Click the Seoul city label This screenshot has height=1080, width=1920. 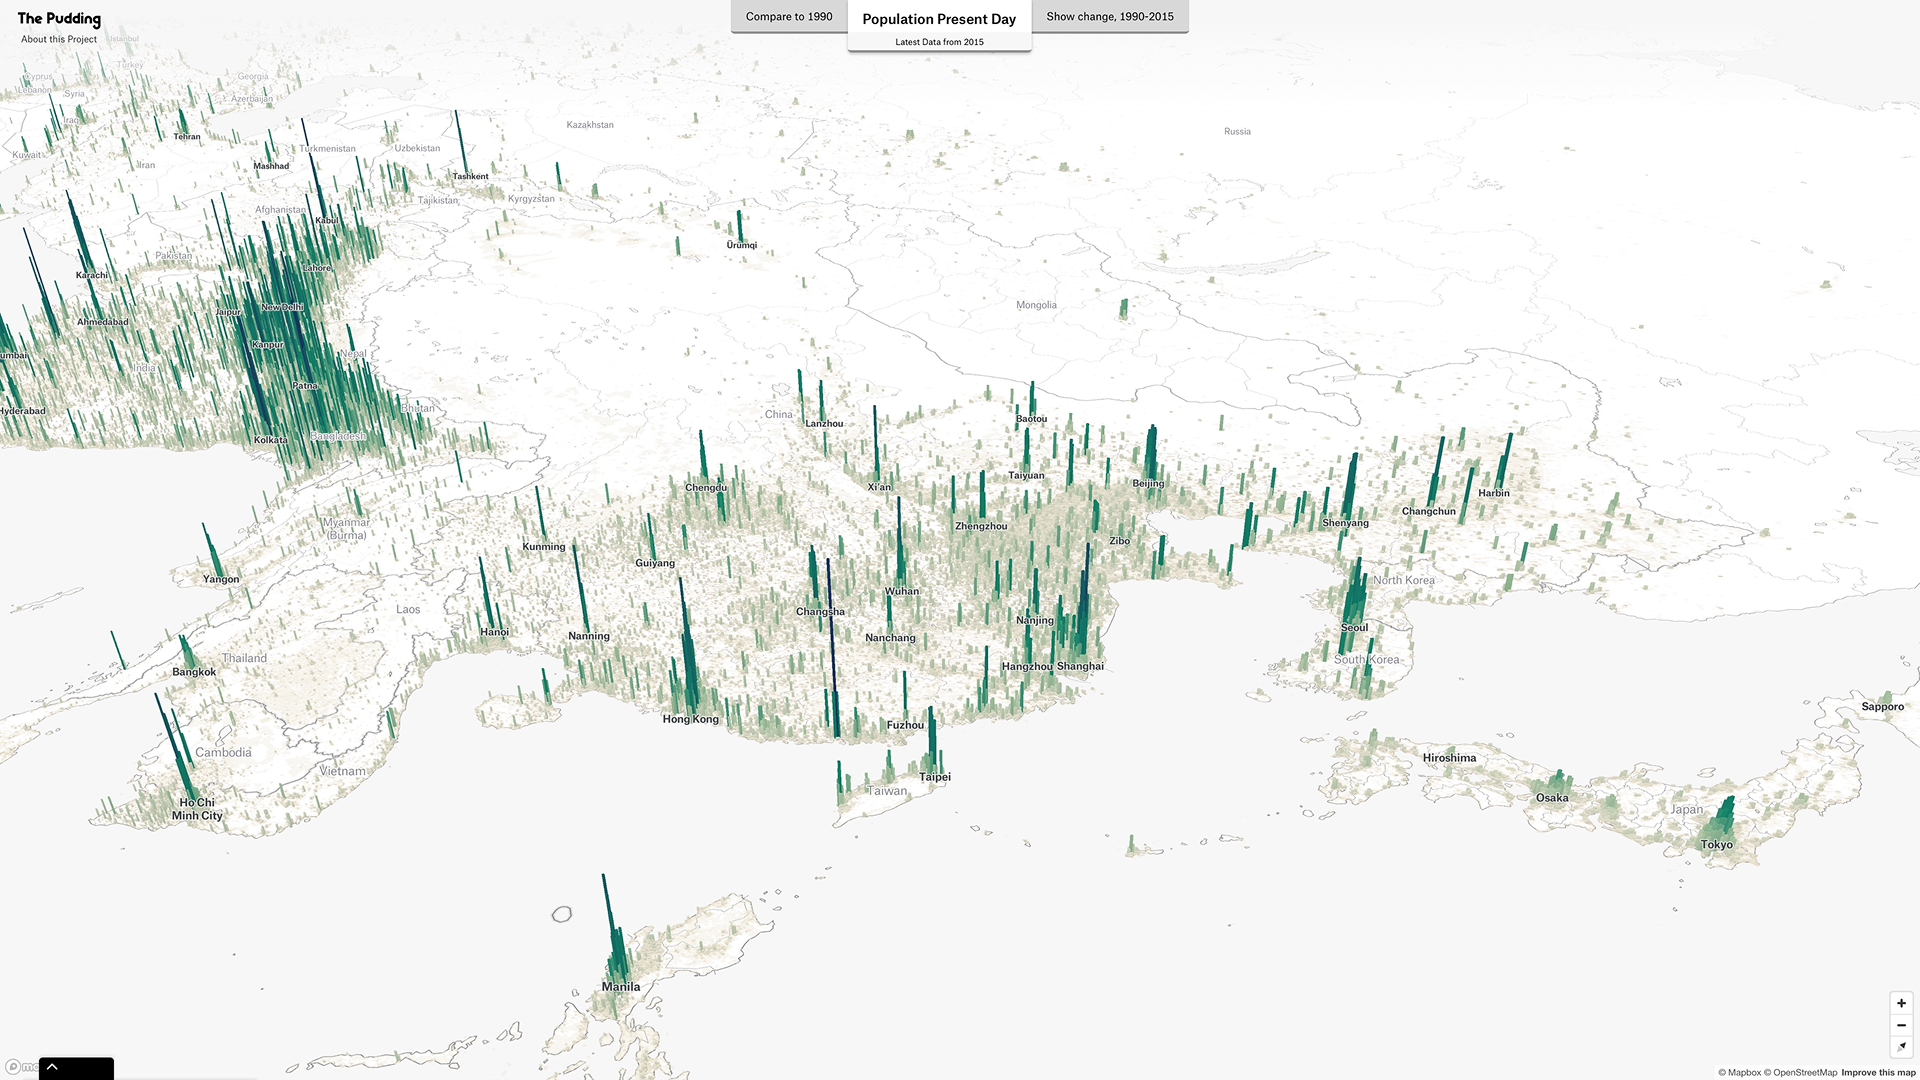pyautogui.click(x=1354, y=628)
